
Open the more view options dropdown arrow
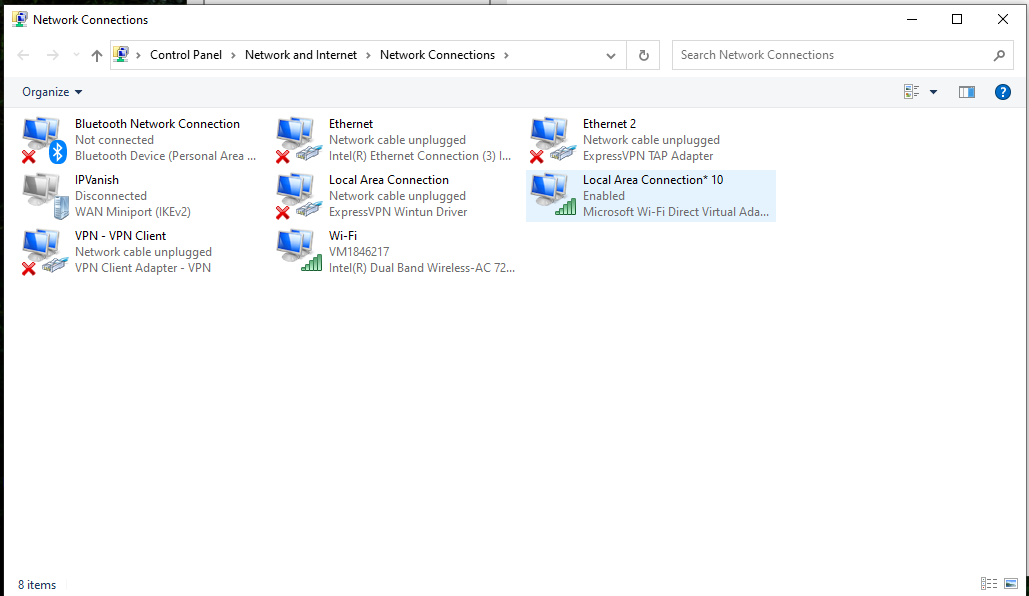coord(933,92)
